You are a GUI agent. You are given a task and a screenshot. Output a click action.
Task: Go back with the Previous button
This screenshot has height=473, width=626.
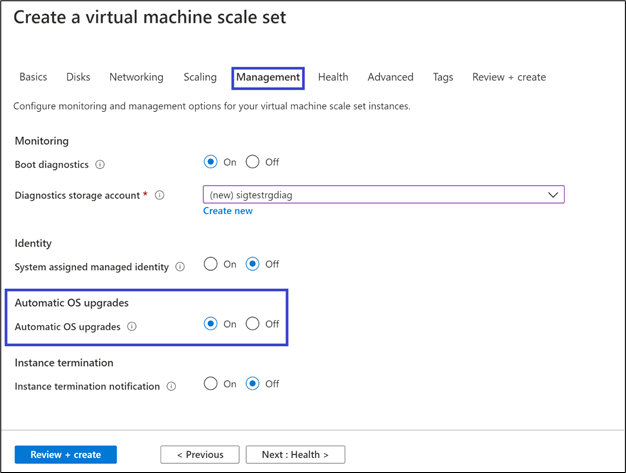[200, 454]
